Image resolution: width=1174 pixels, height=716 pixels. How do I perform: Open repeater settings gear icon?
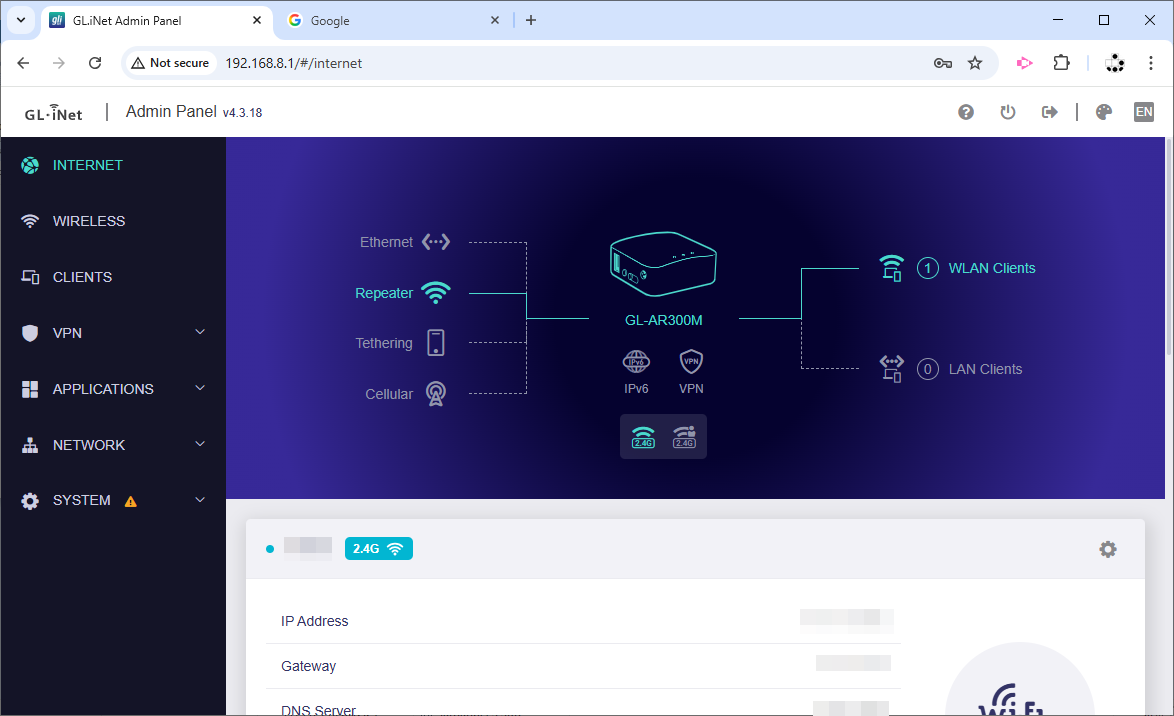[x=1107, y=549]
